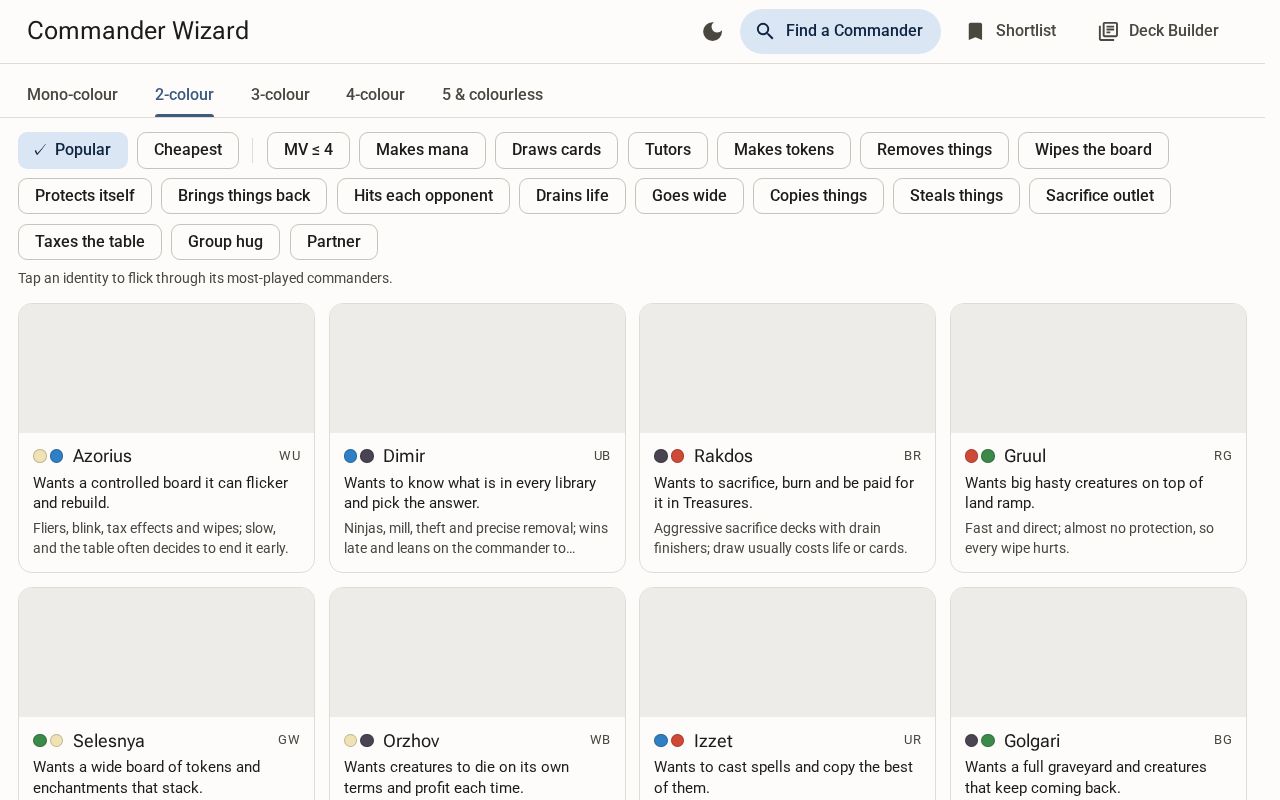Enable the Drains life filter
Screen dimensions: 1280x800
[x=572, y=196]
